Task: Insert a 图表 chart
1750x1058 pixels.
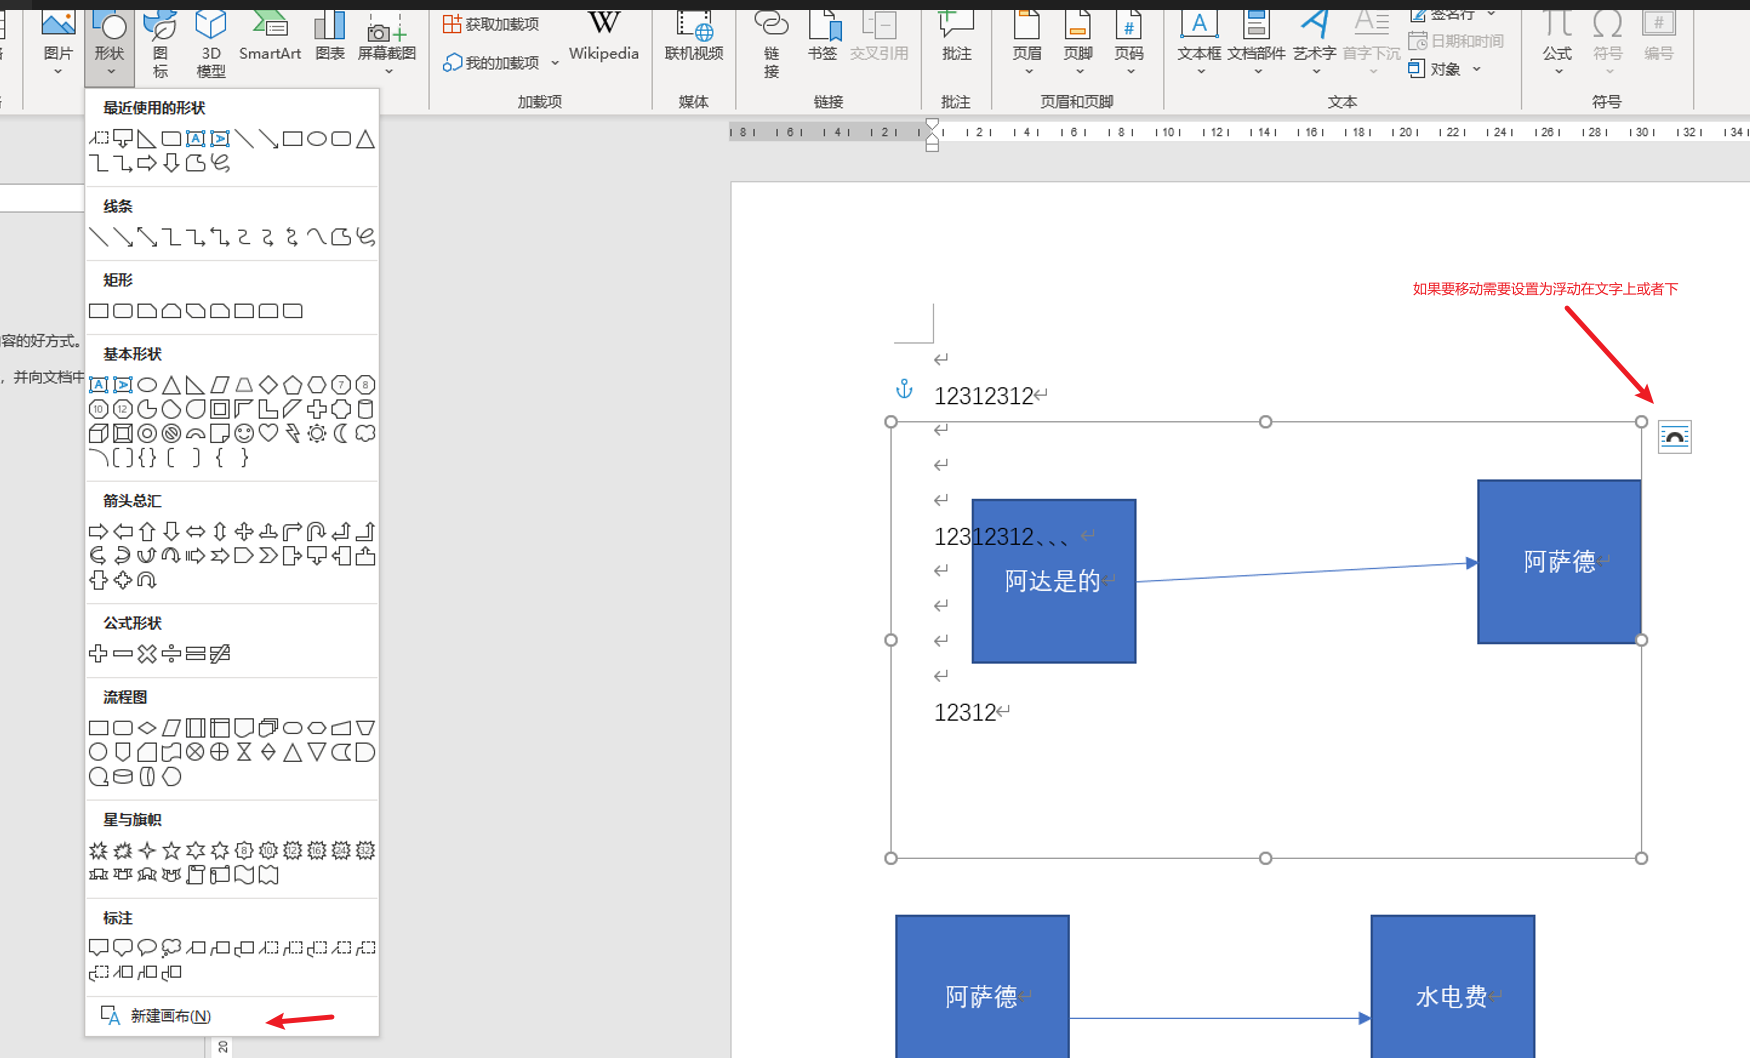Action: coord(330,38)
